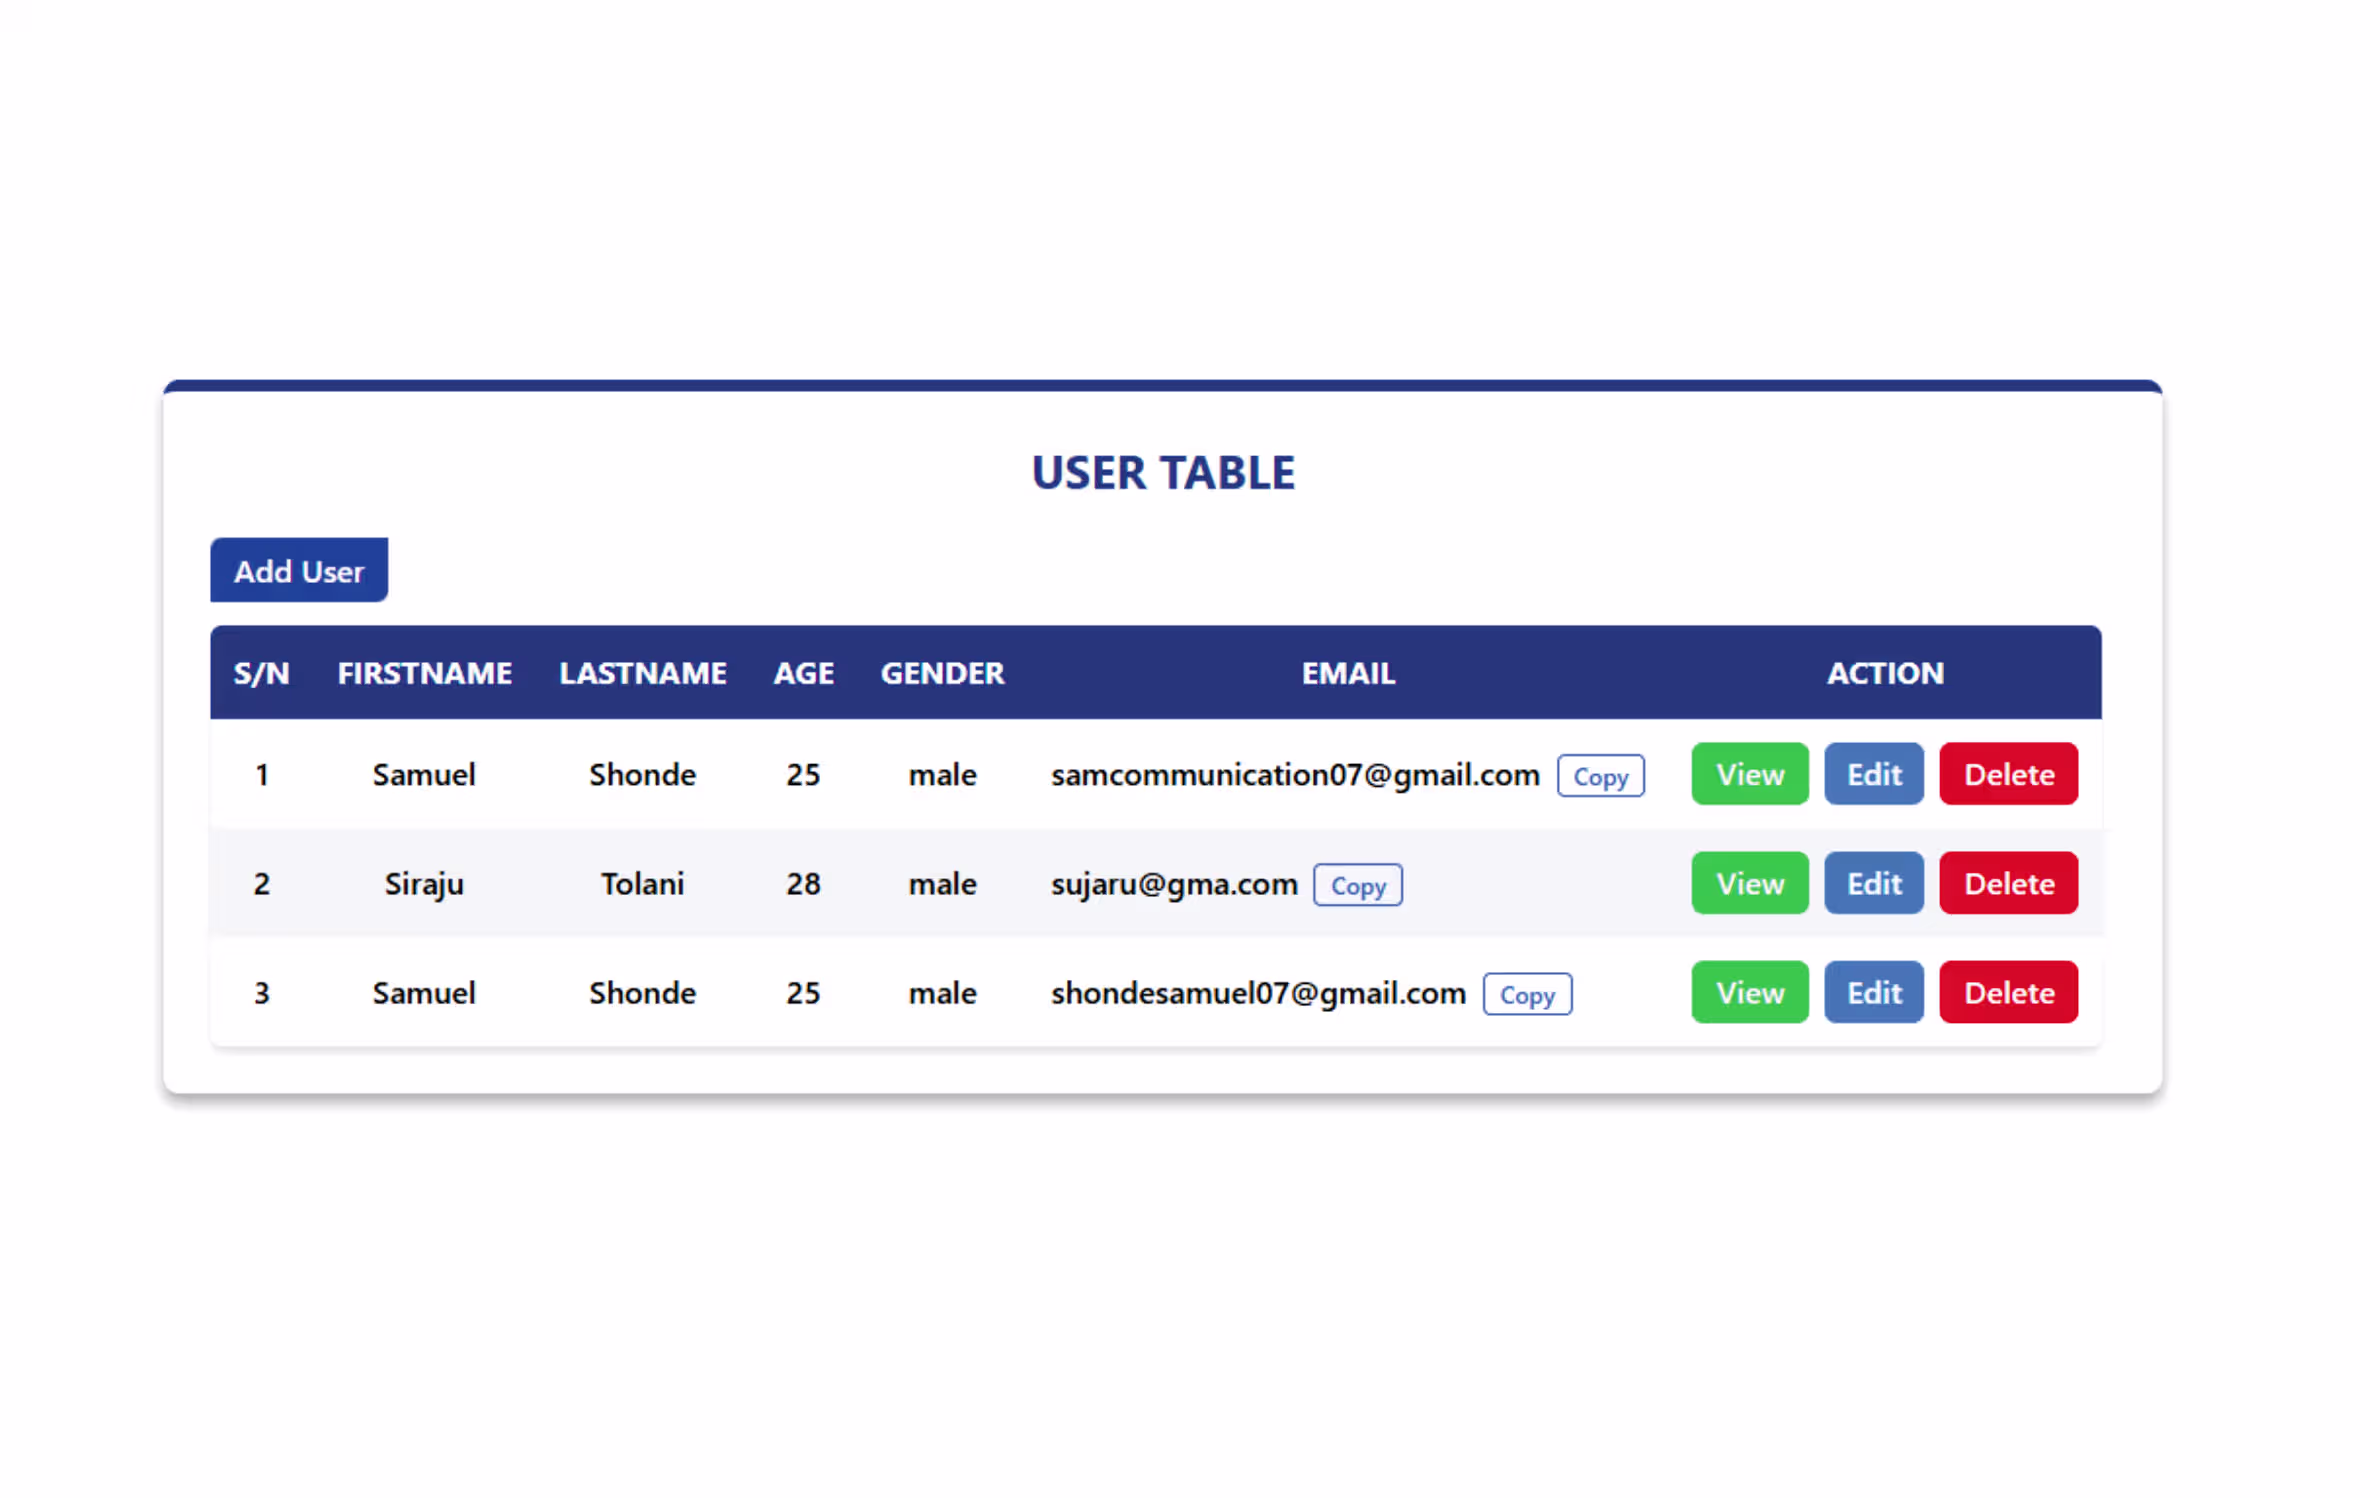Screen dimensions: 2380x1498
Task: Click serial number 3 cell
Action: click(262, 993)
